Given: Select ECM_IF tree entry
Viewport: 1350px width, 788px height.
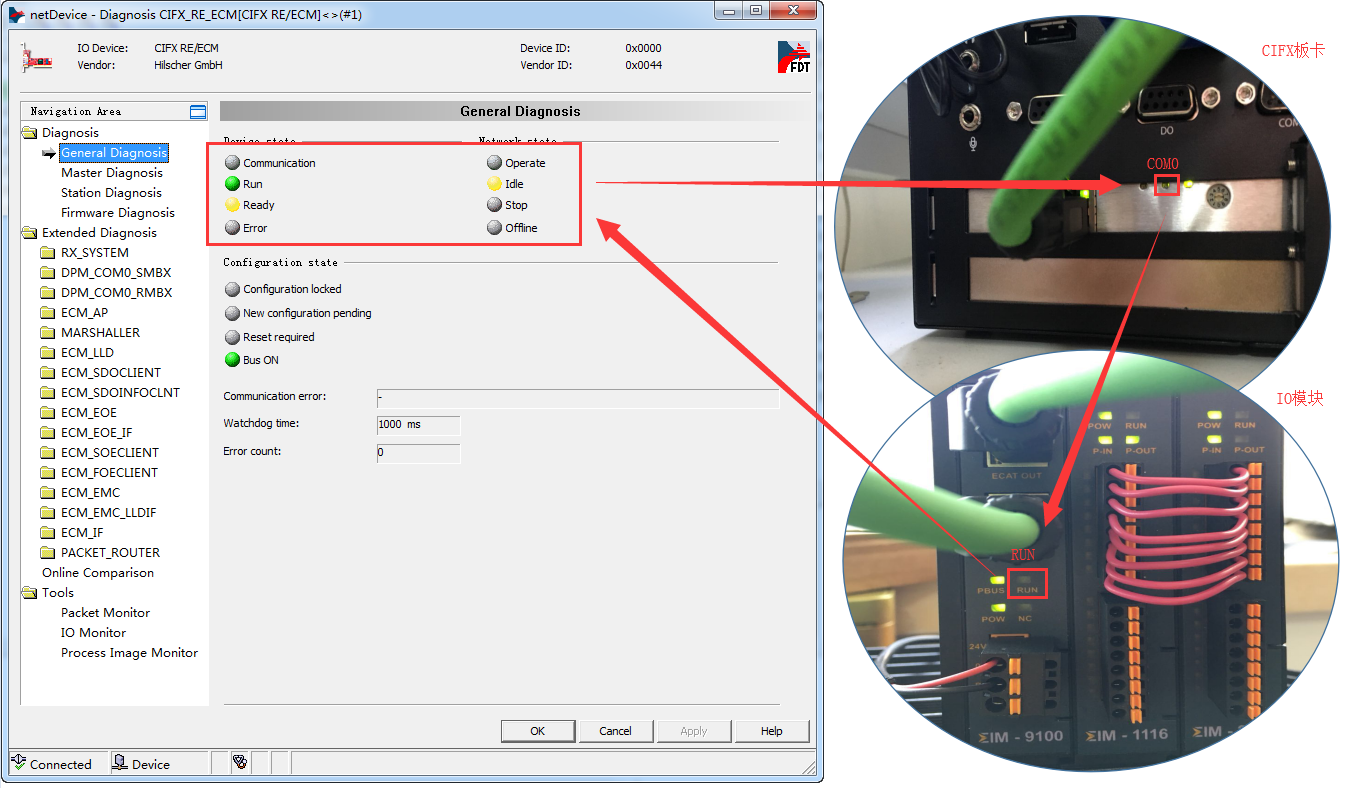Looking at the screenshot, I should pyautogui.click(x=82, y=533).
